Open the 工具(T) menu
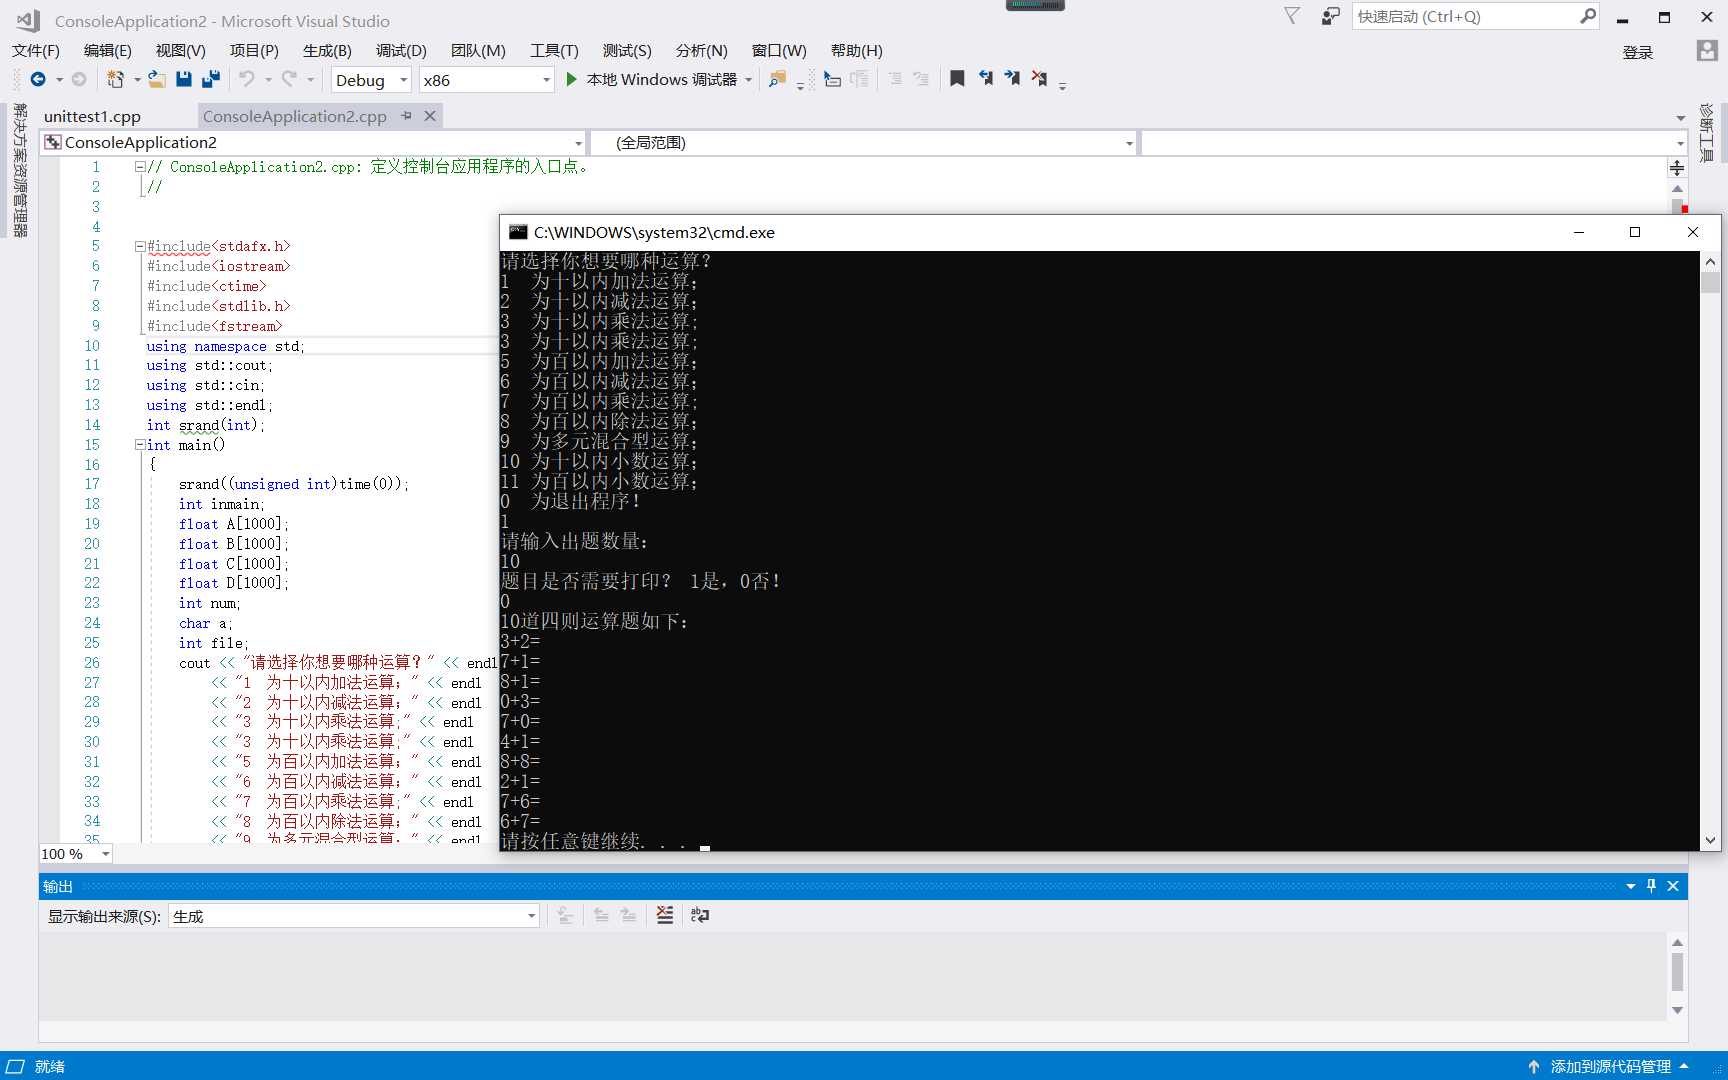Viewport: 1728px width, 1080px height. (x=554, y=51)
